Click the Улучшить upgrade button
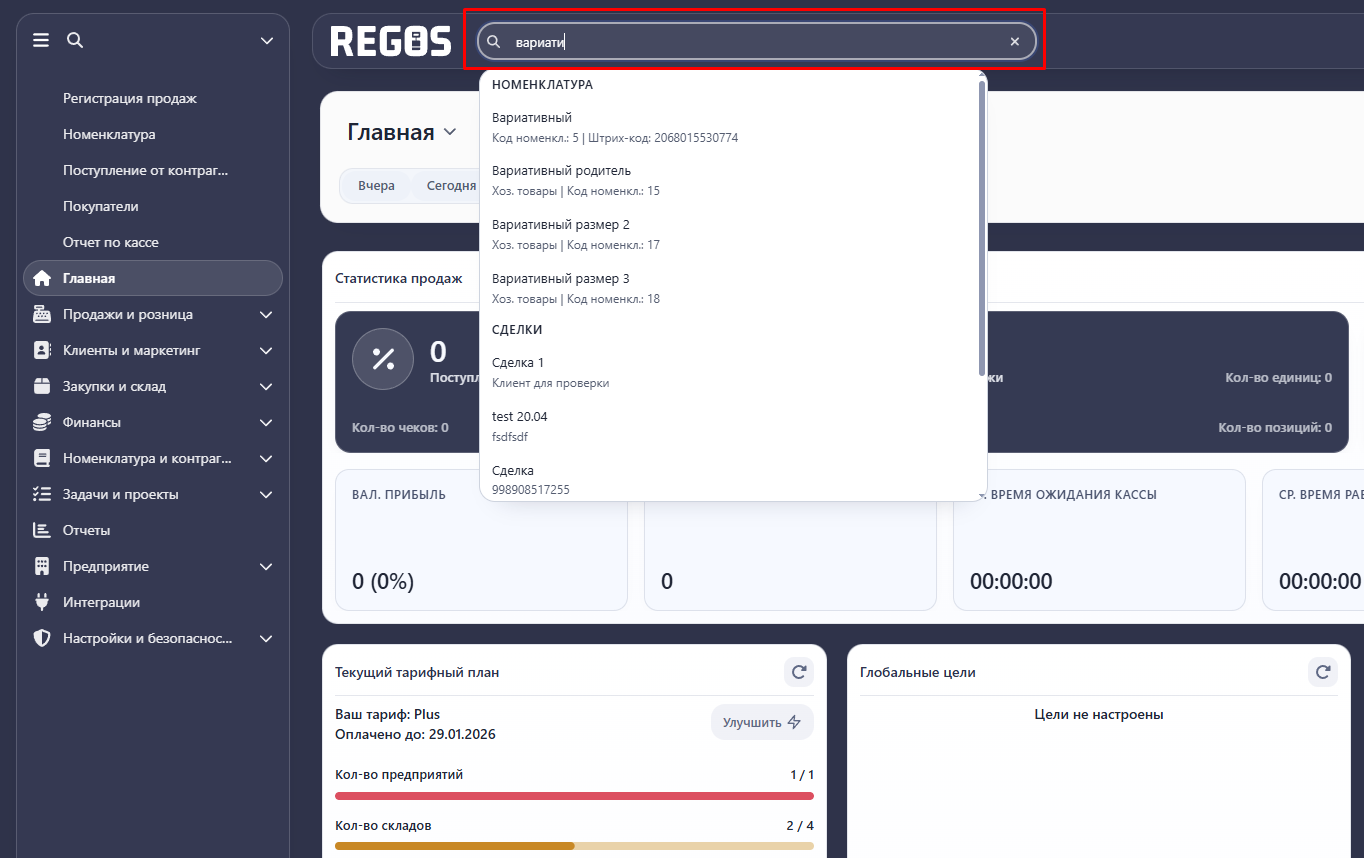The height and width of the screenshot is (858, 1364). point(762,722)
